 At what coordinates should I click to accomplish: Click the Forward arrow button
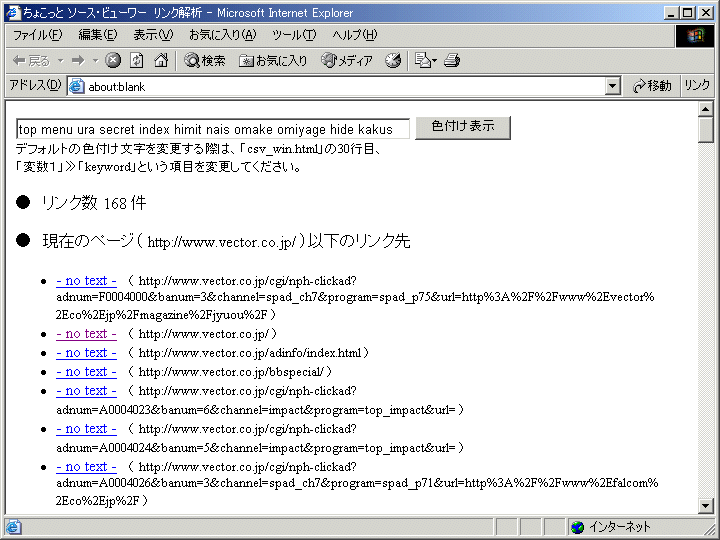point(78,61)
